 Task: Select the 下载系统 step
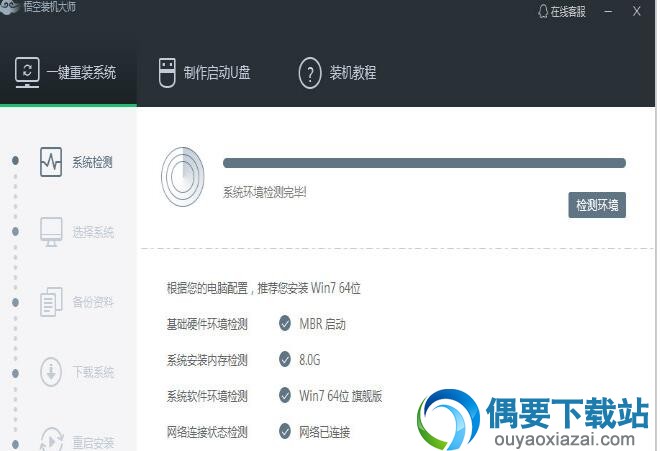pos(76,372)
